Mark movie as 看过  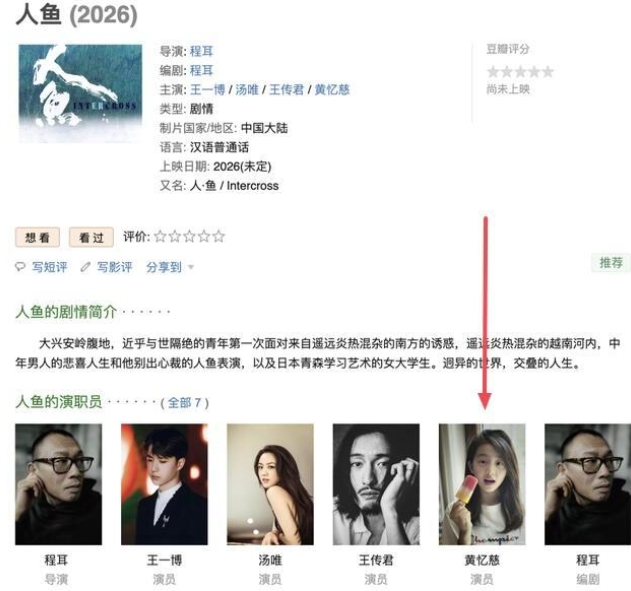pos(91,237)
